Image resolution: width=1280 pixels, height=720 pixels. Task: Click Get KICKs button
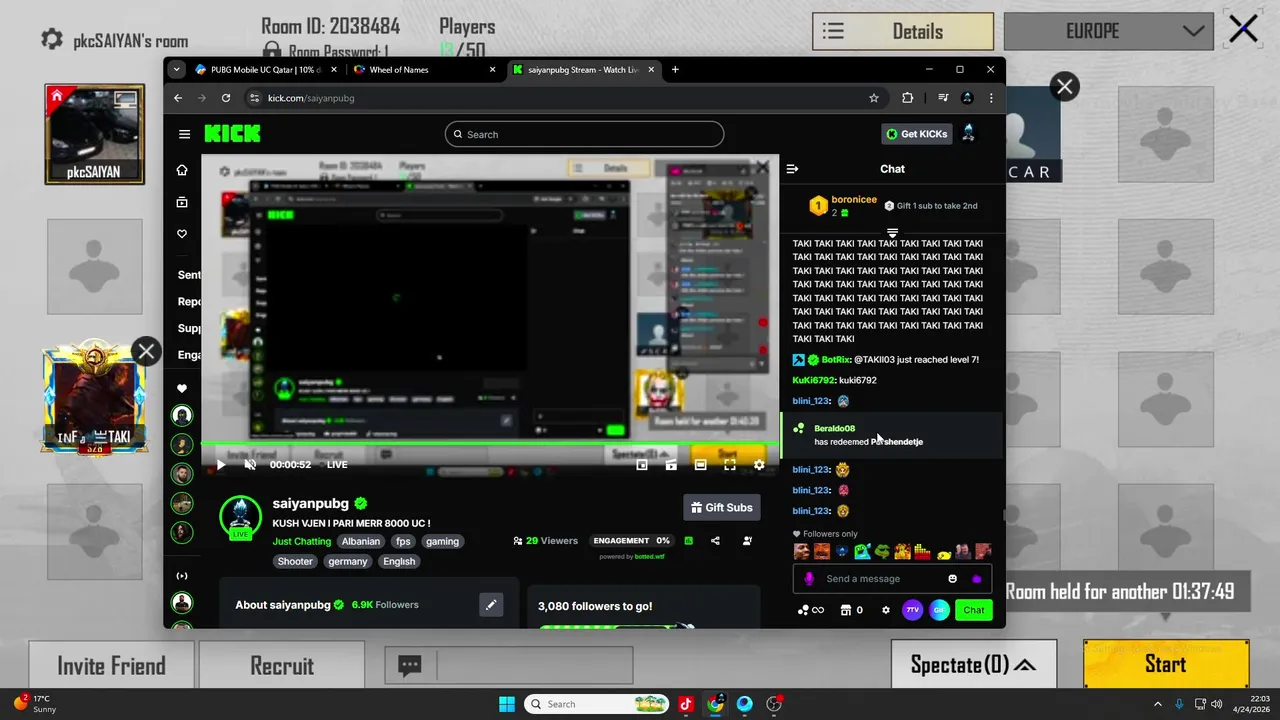point(916,134)
